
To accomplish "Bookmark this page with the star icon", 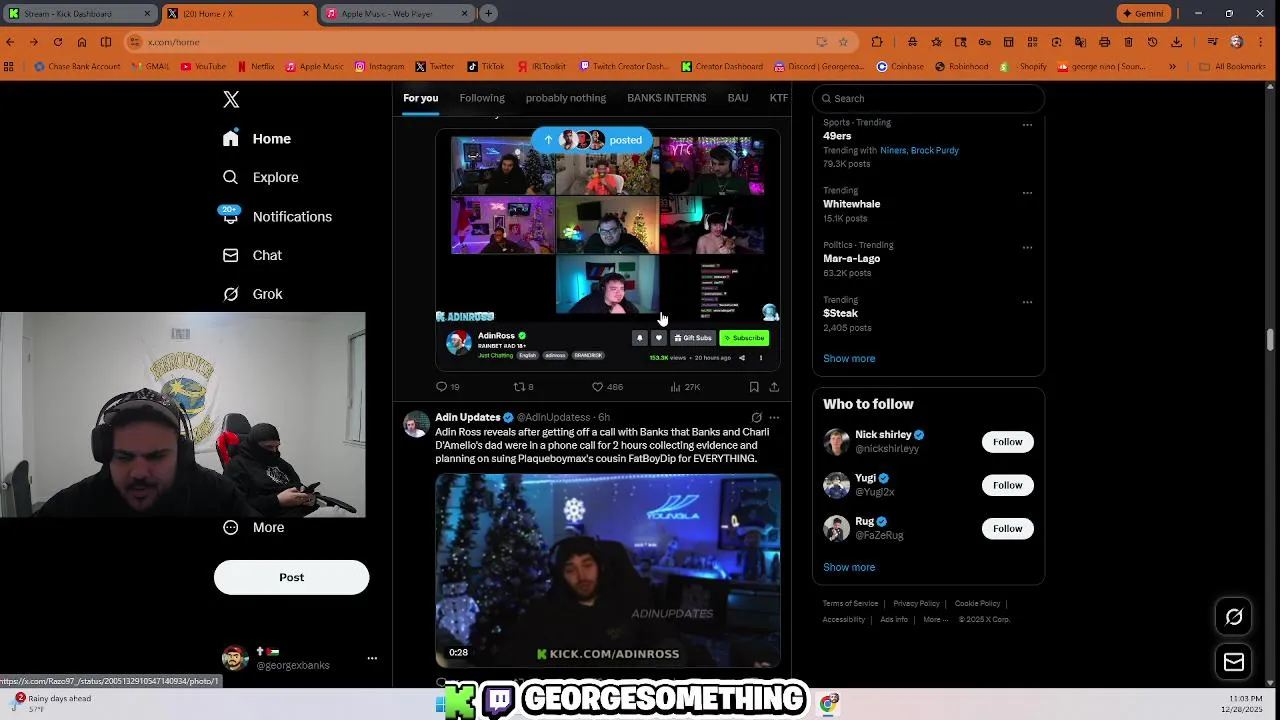I will pyautogui.click(x=843, y=42).
